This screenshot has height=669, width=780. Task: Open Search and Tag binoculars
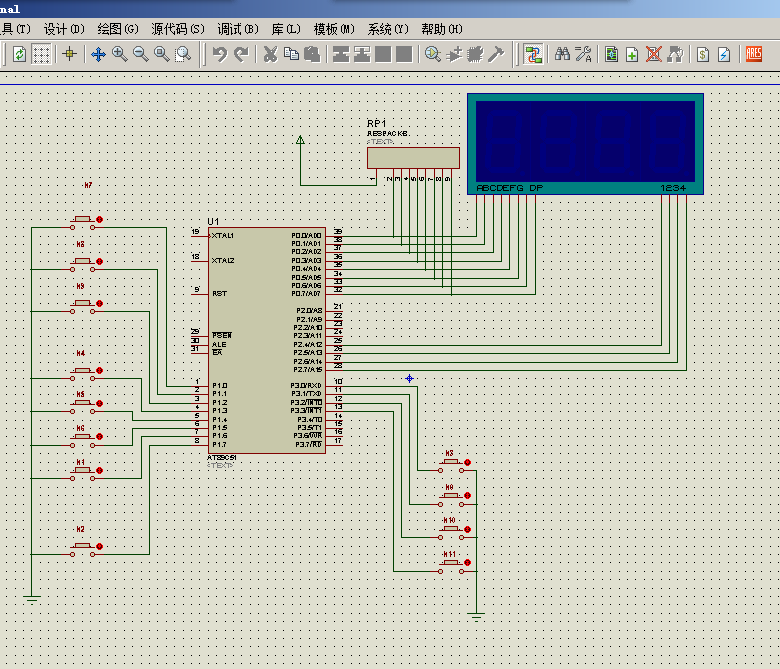562,54
